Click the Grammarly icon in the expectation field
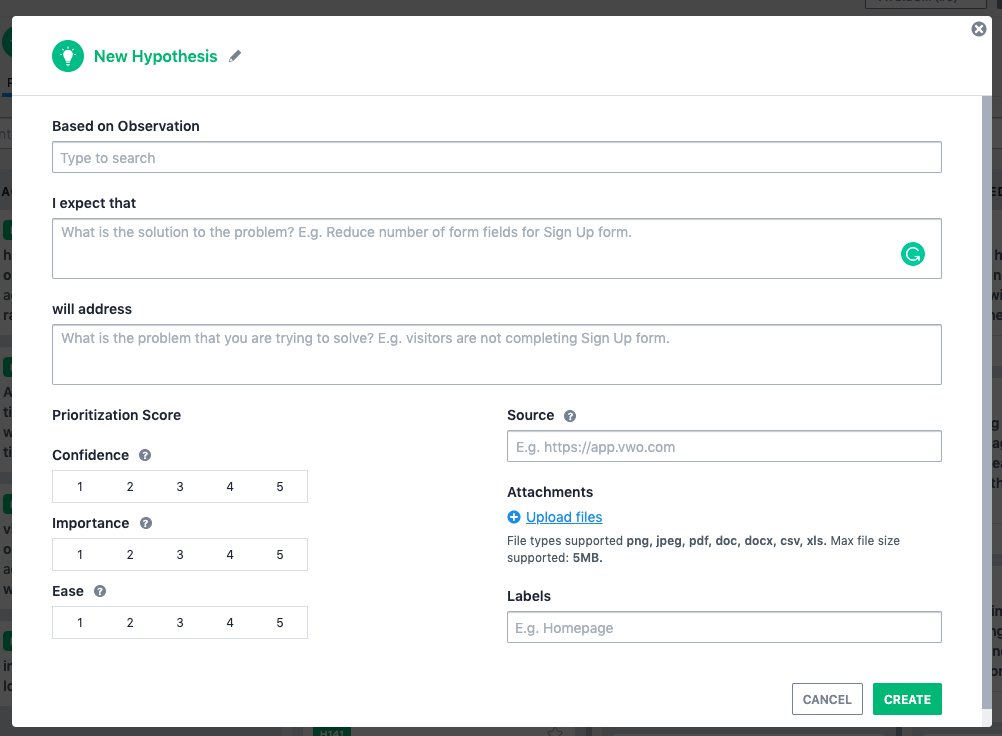 click(912, 254)
